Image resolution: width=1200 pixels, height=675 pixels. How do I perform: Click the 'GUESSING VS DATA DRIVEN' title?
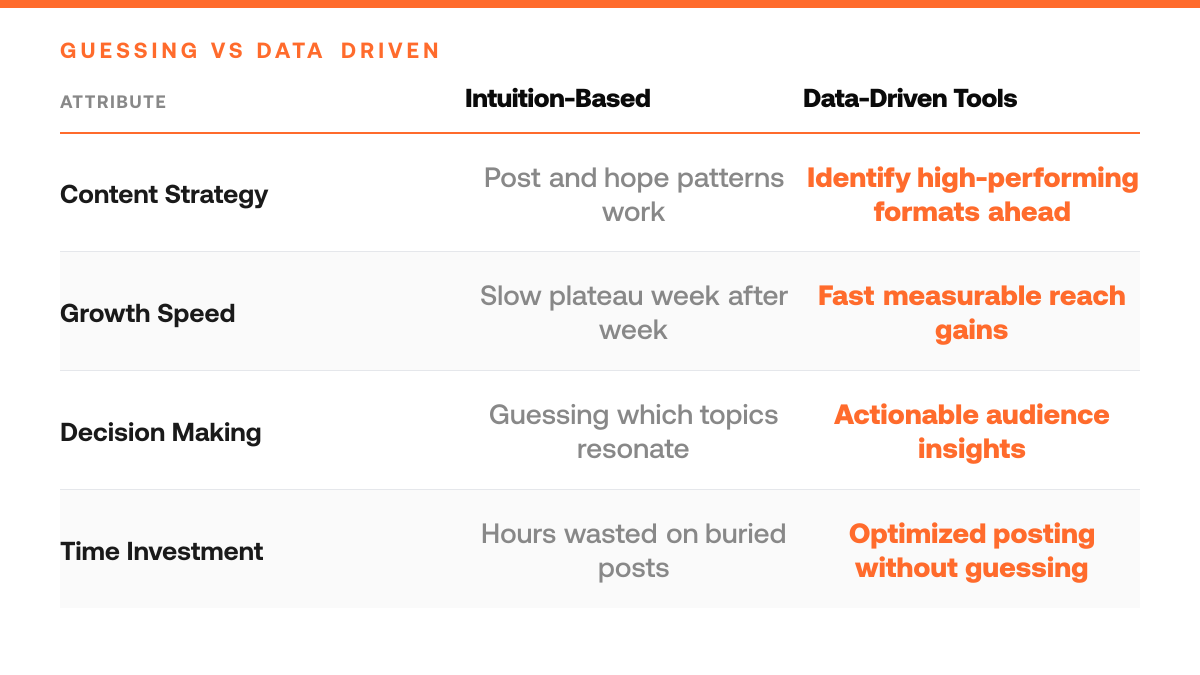coord(250,51)
